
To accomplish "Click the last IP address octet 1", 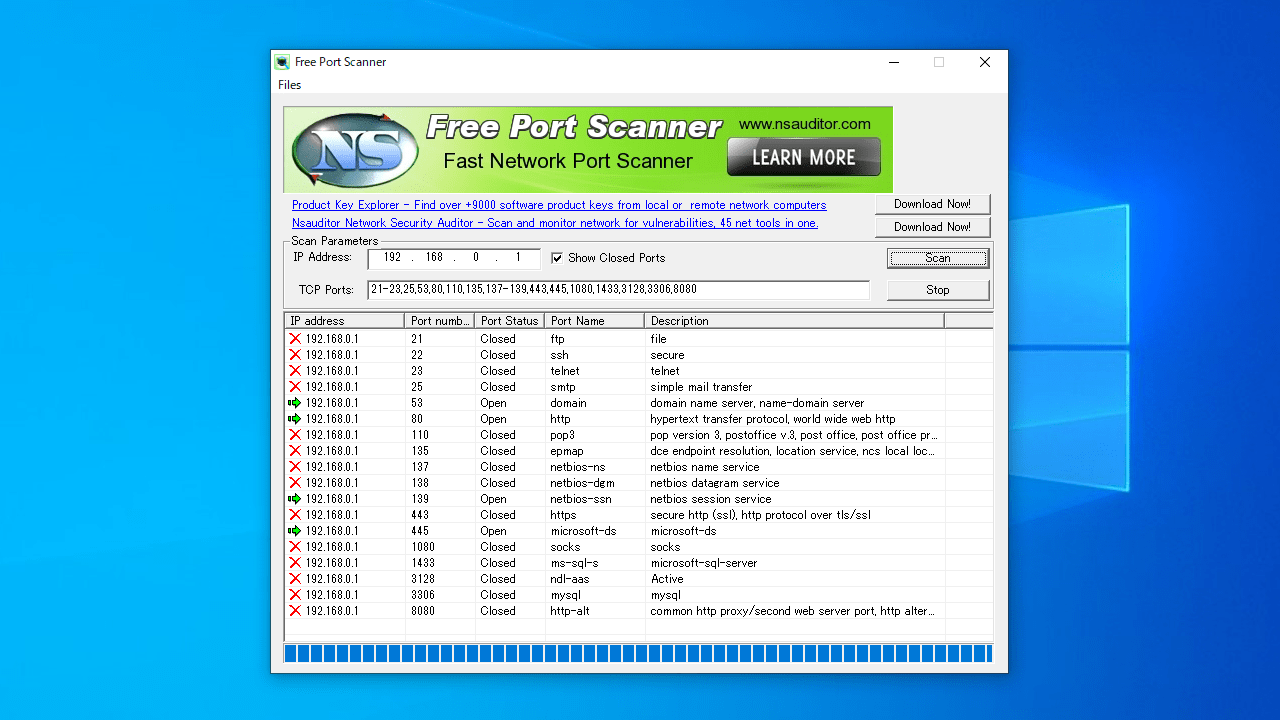I will 518,258.
